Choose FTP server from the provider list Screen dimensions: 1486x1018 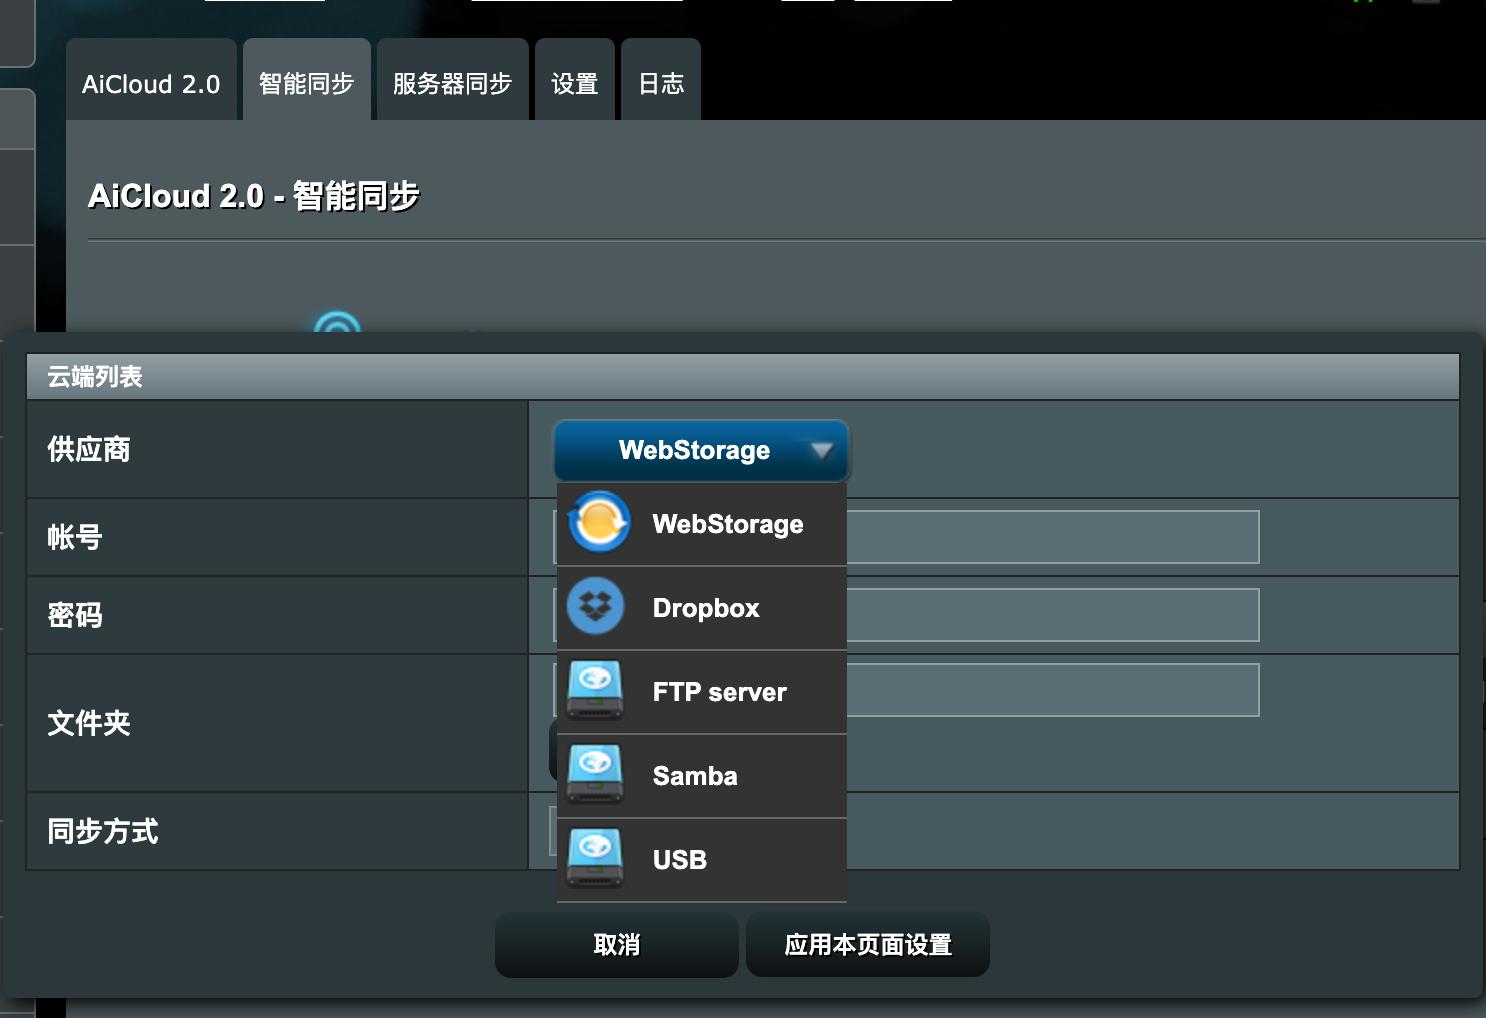[702, 692]
